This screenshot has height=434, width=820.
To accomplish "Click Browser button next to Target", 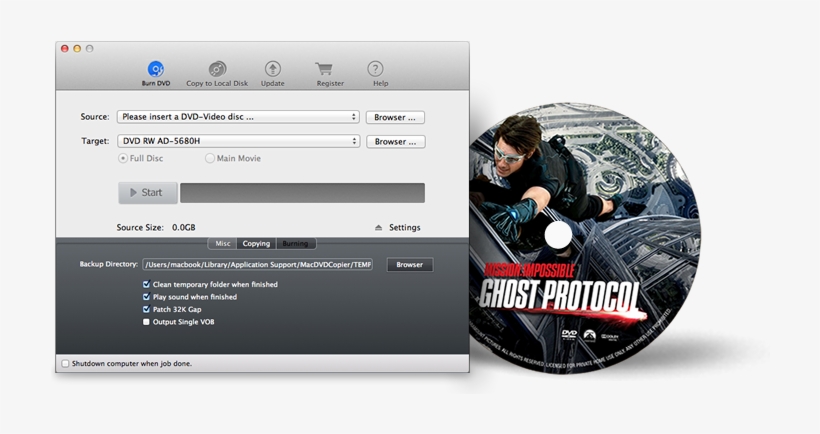I will click(x=395, y=141).
